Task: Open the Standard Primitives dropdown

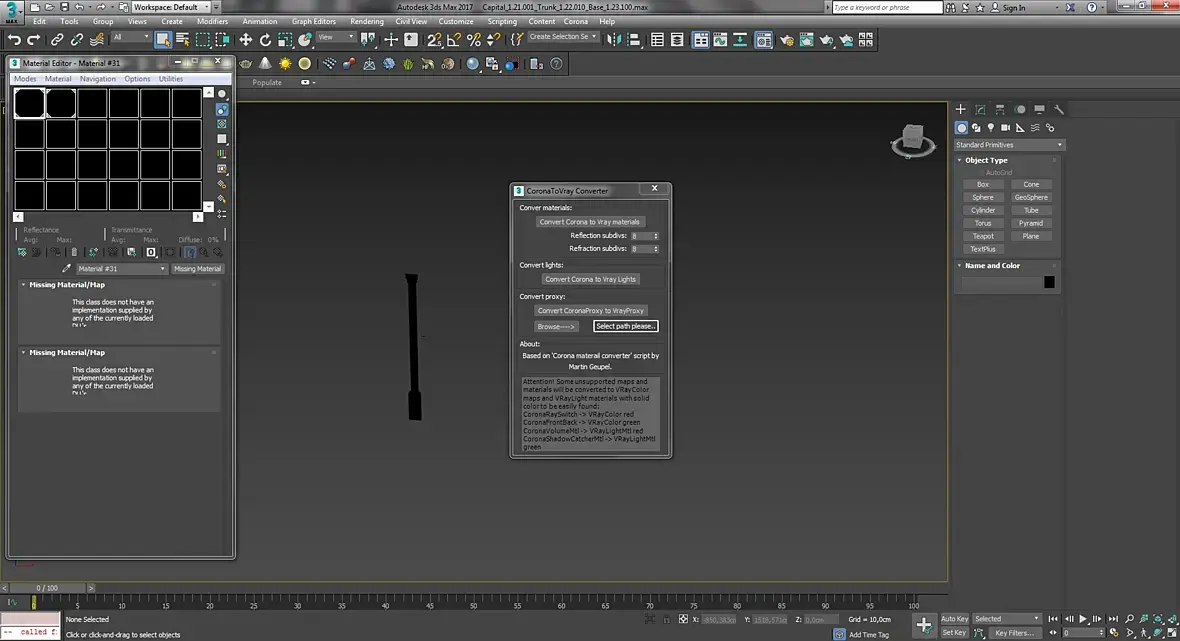Action: 1008,144
